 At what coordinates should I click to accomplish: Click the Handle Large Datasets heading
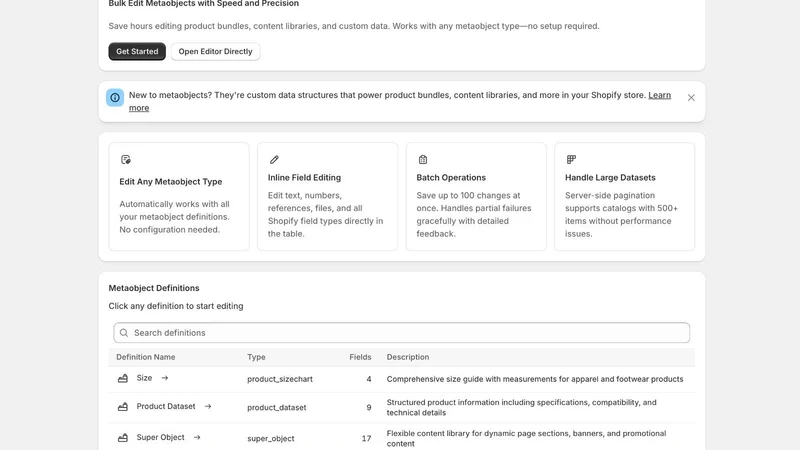[610, 178]
